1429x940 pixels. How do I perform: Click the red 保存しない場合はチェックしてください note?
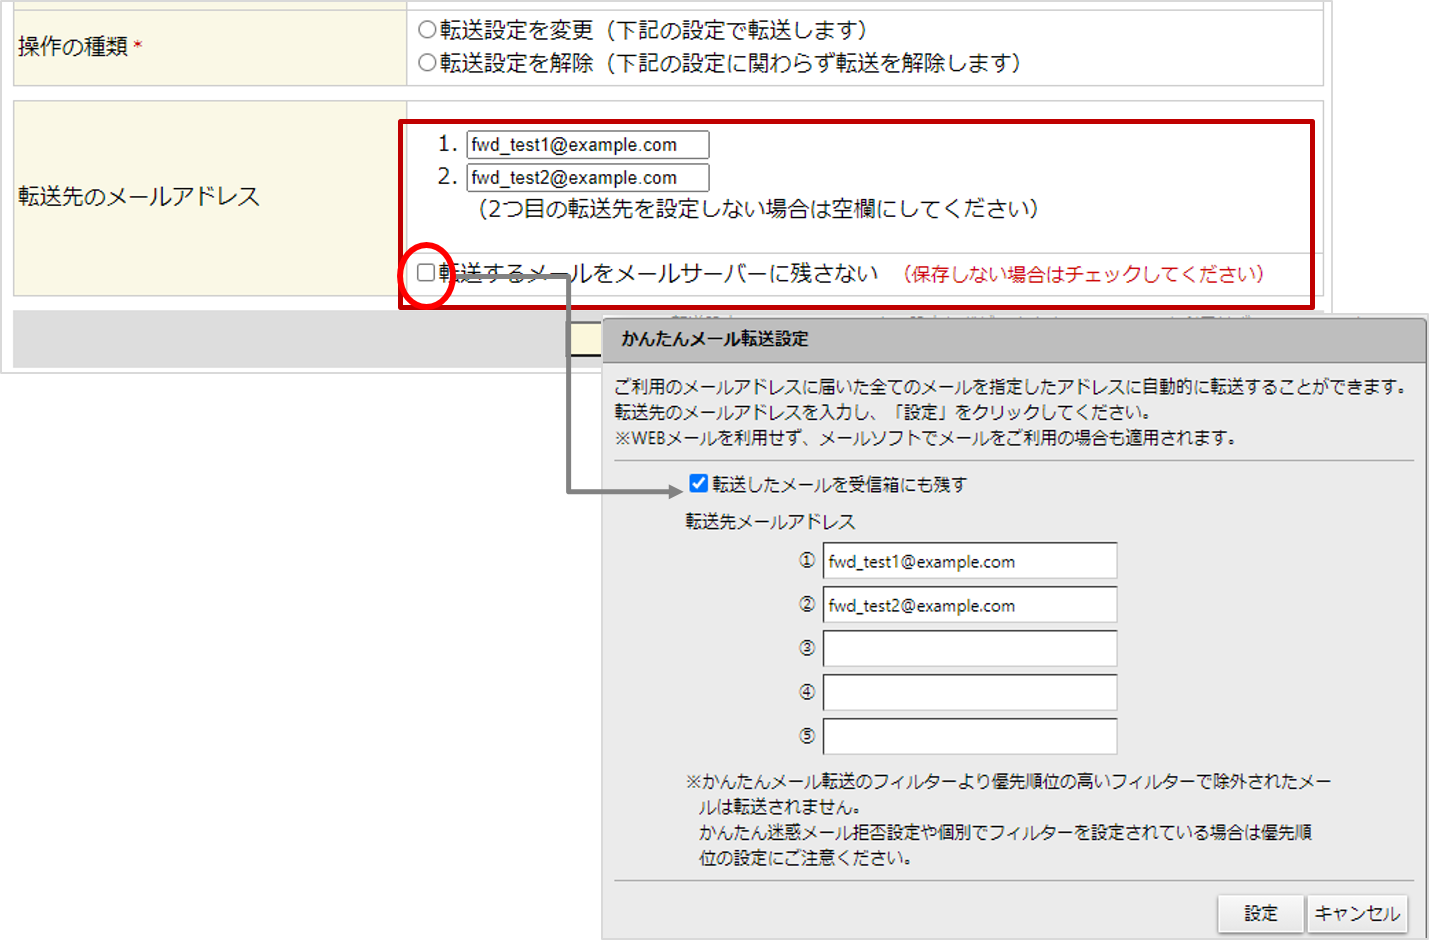pyautogui.click(x=1083, y=274)
